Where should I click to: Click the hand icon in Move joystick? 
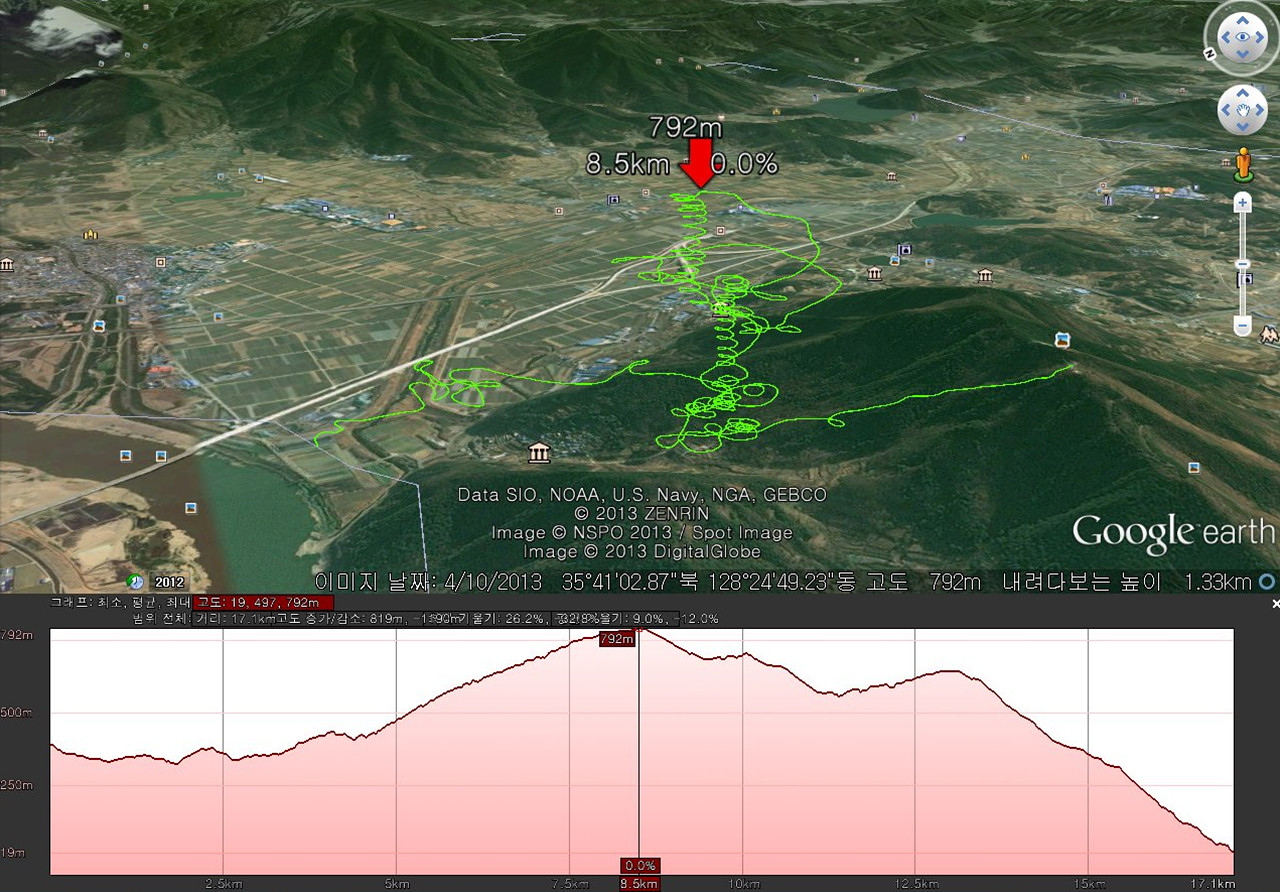1242,110
